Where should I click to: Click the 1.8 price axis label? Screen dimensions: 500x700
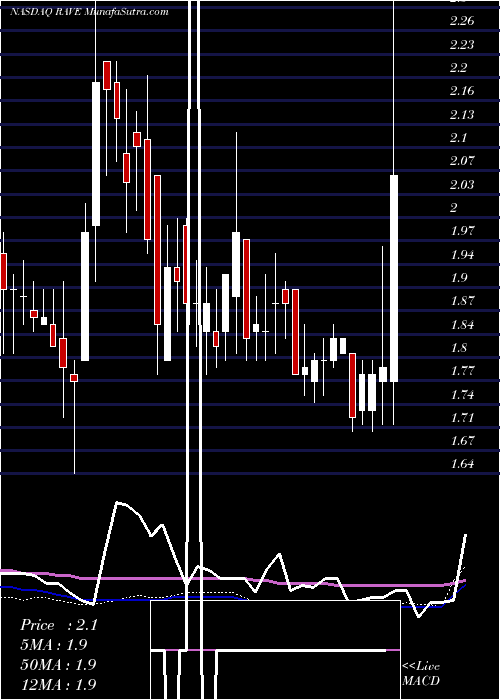coord(458,347)
